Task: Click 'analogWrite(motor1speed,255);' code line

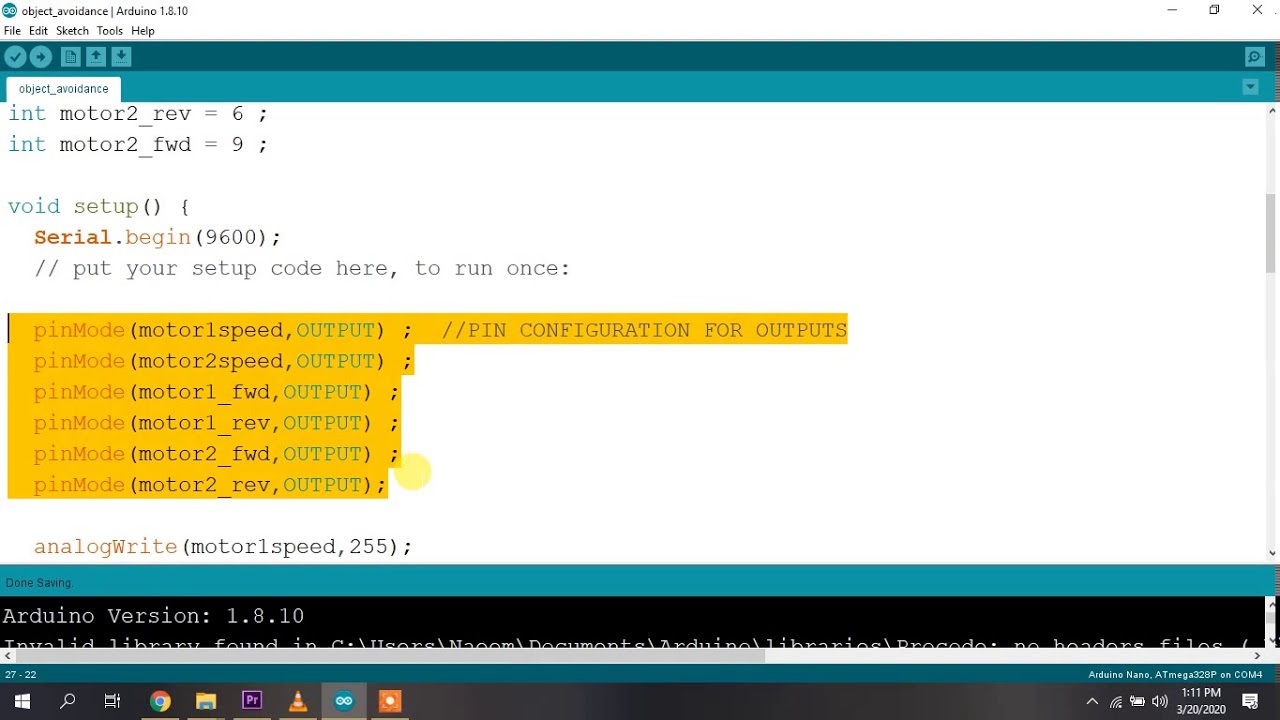Action: [223, 547]
